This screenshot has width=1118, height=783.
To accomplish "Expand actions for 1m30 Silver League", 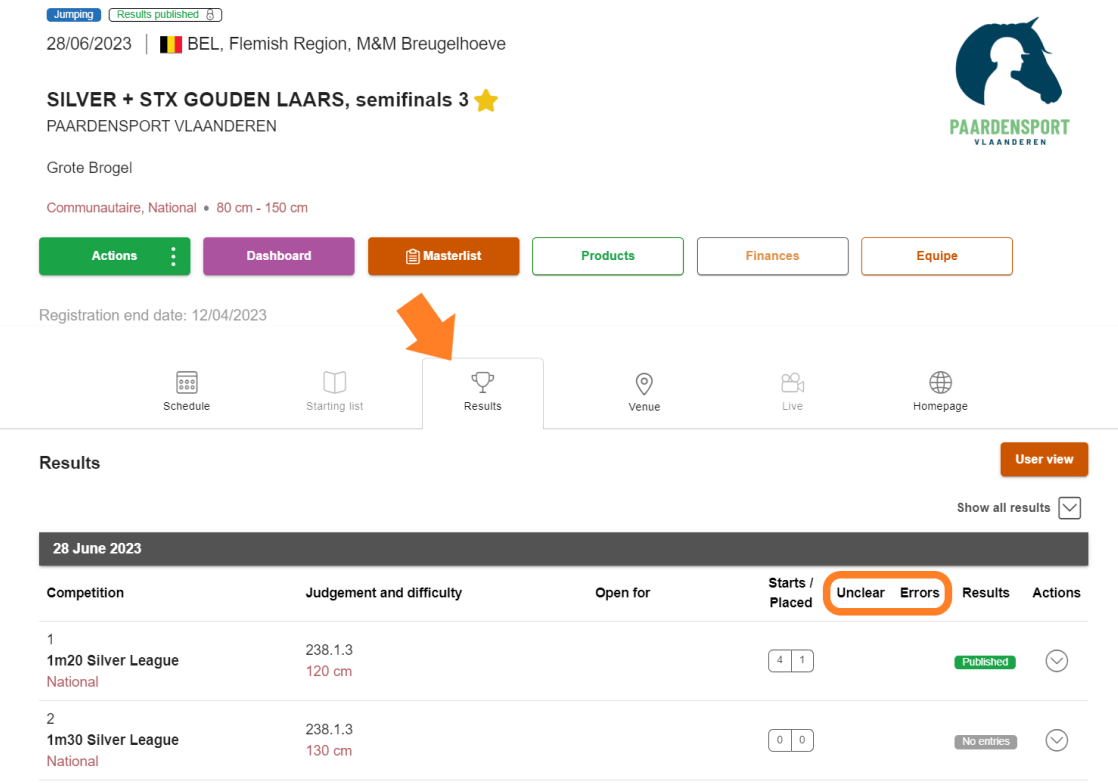I will (1057, 740).
